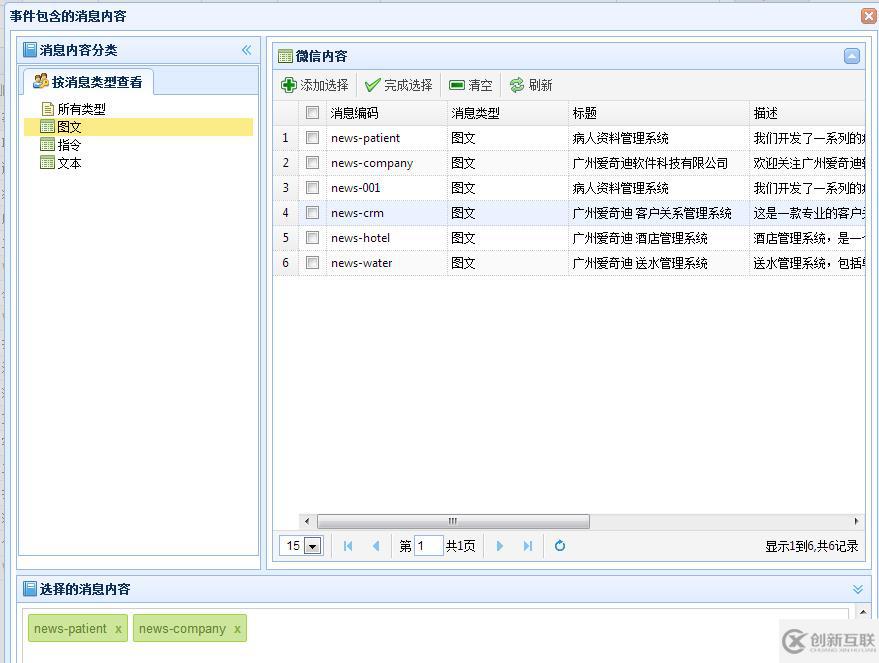Click row number 1 cell

coord(285,138)
